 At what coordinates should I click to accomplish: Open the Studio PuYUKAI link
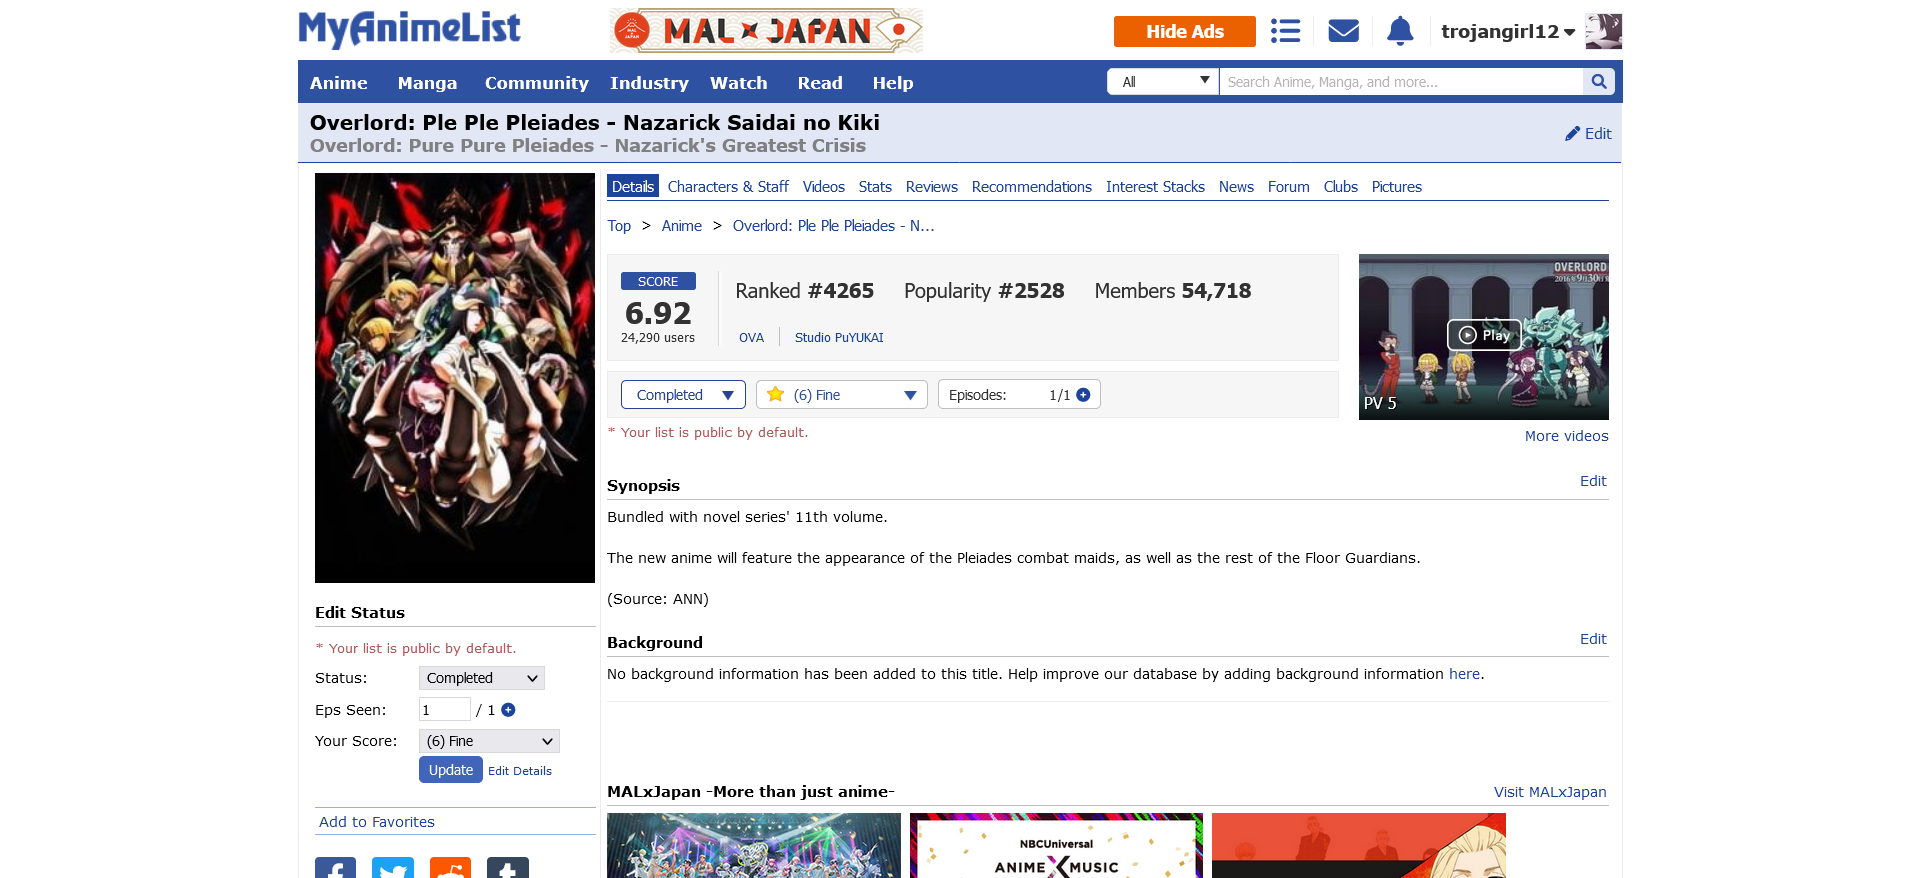839,338
